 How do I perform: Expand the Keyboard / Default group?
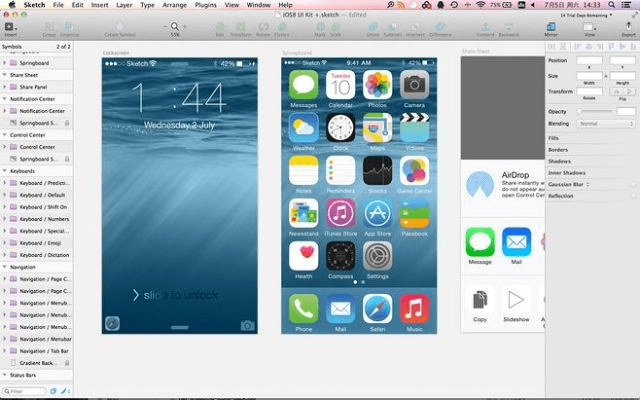point(4,195)
